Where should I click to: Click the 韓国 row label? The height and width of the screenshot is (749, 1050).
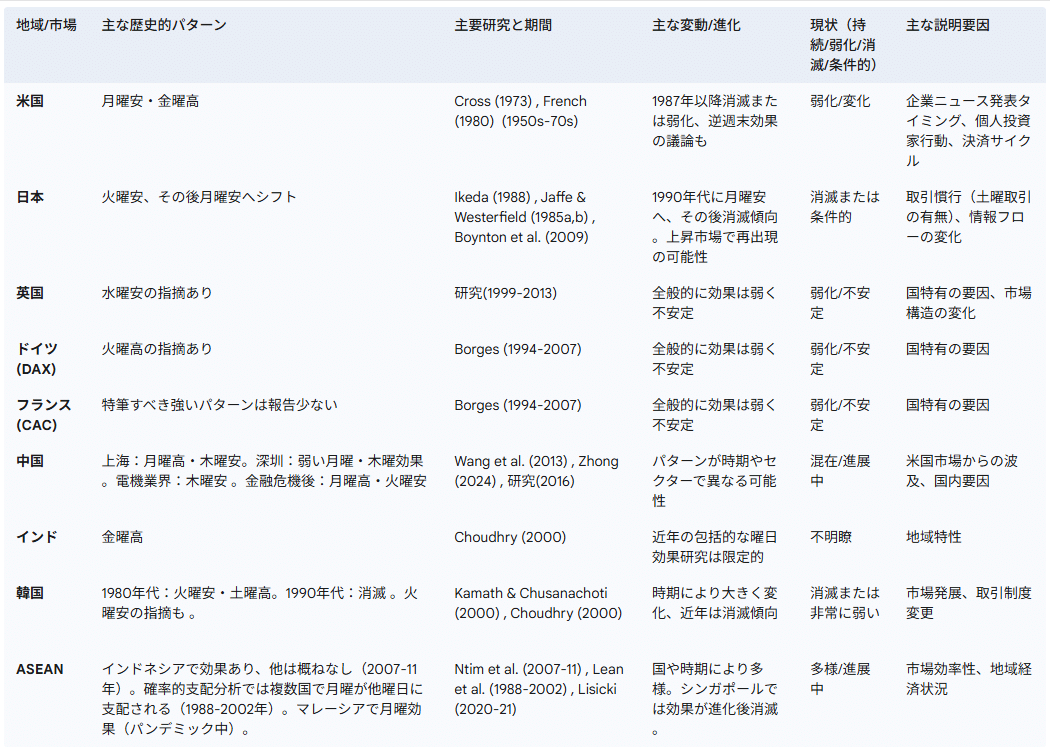pos(29,593)
